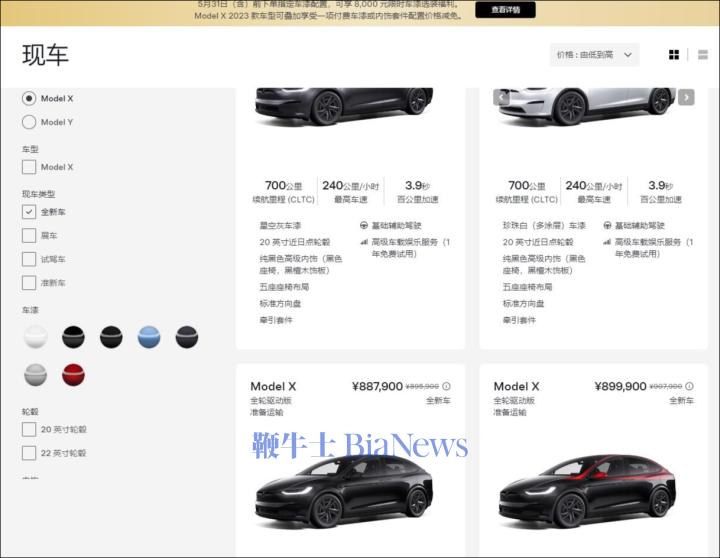Open the black-red Model X thumbnail at ¥899,900

point(587,490)
